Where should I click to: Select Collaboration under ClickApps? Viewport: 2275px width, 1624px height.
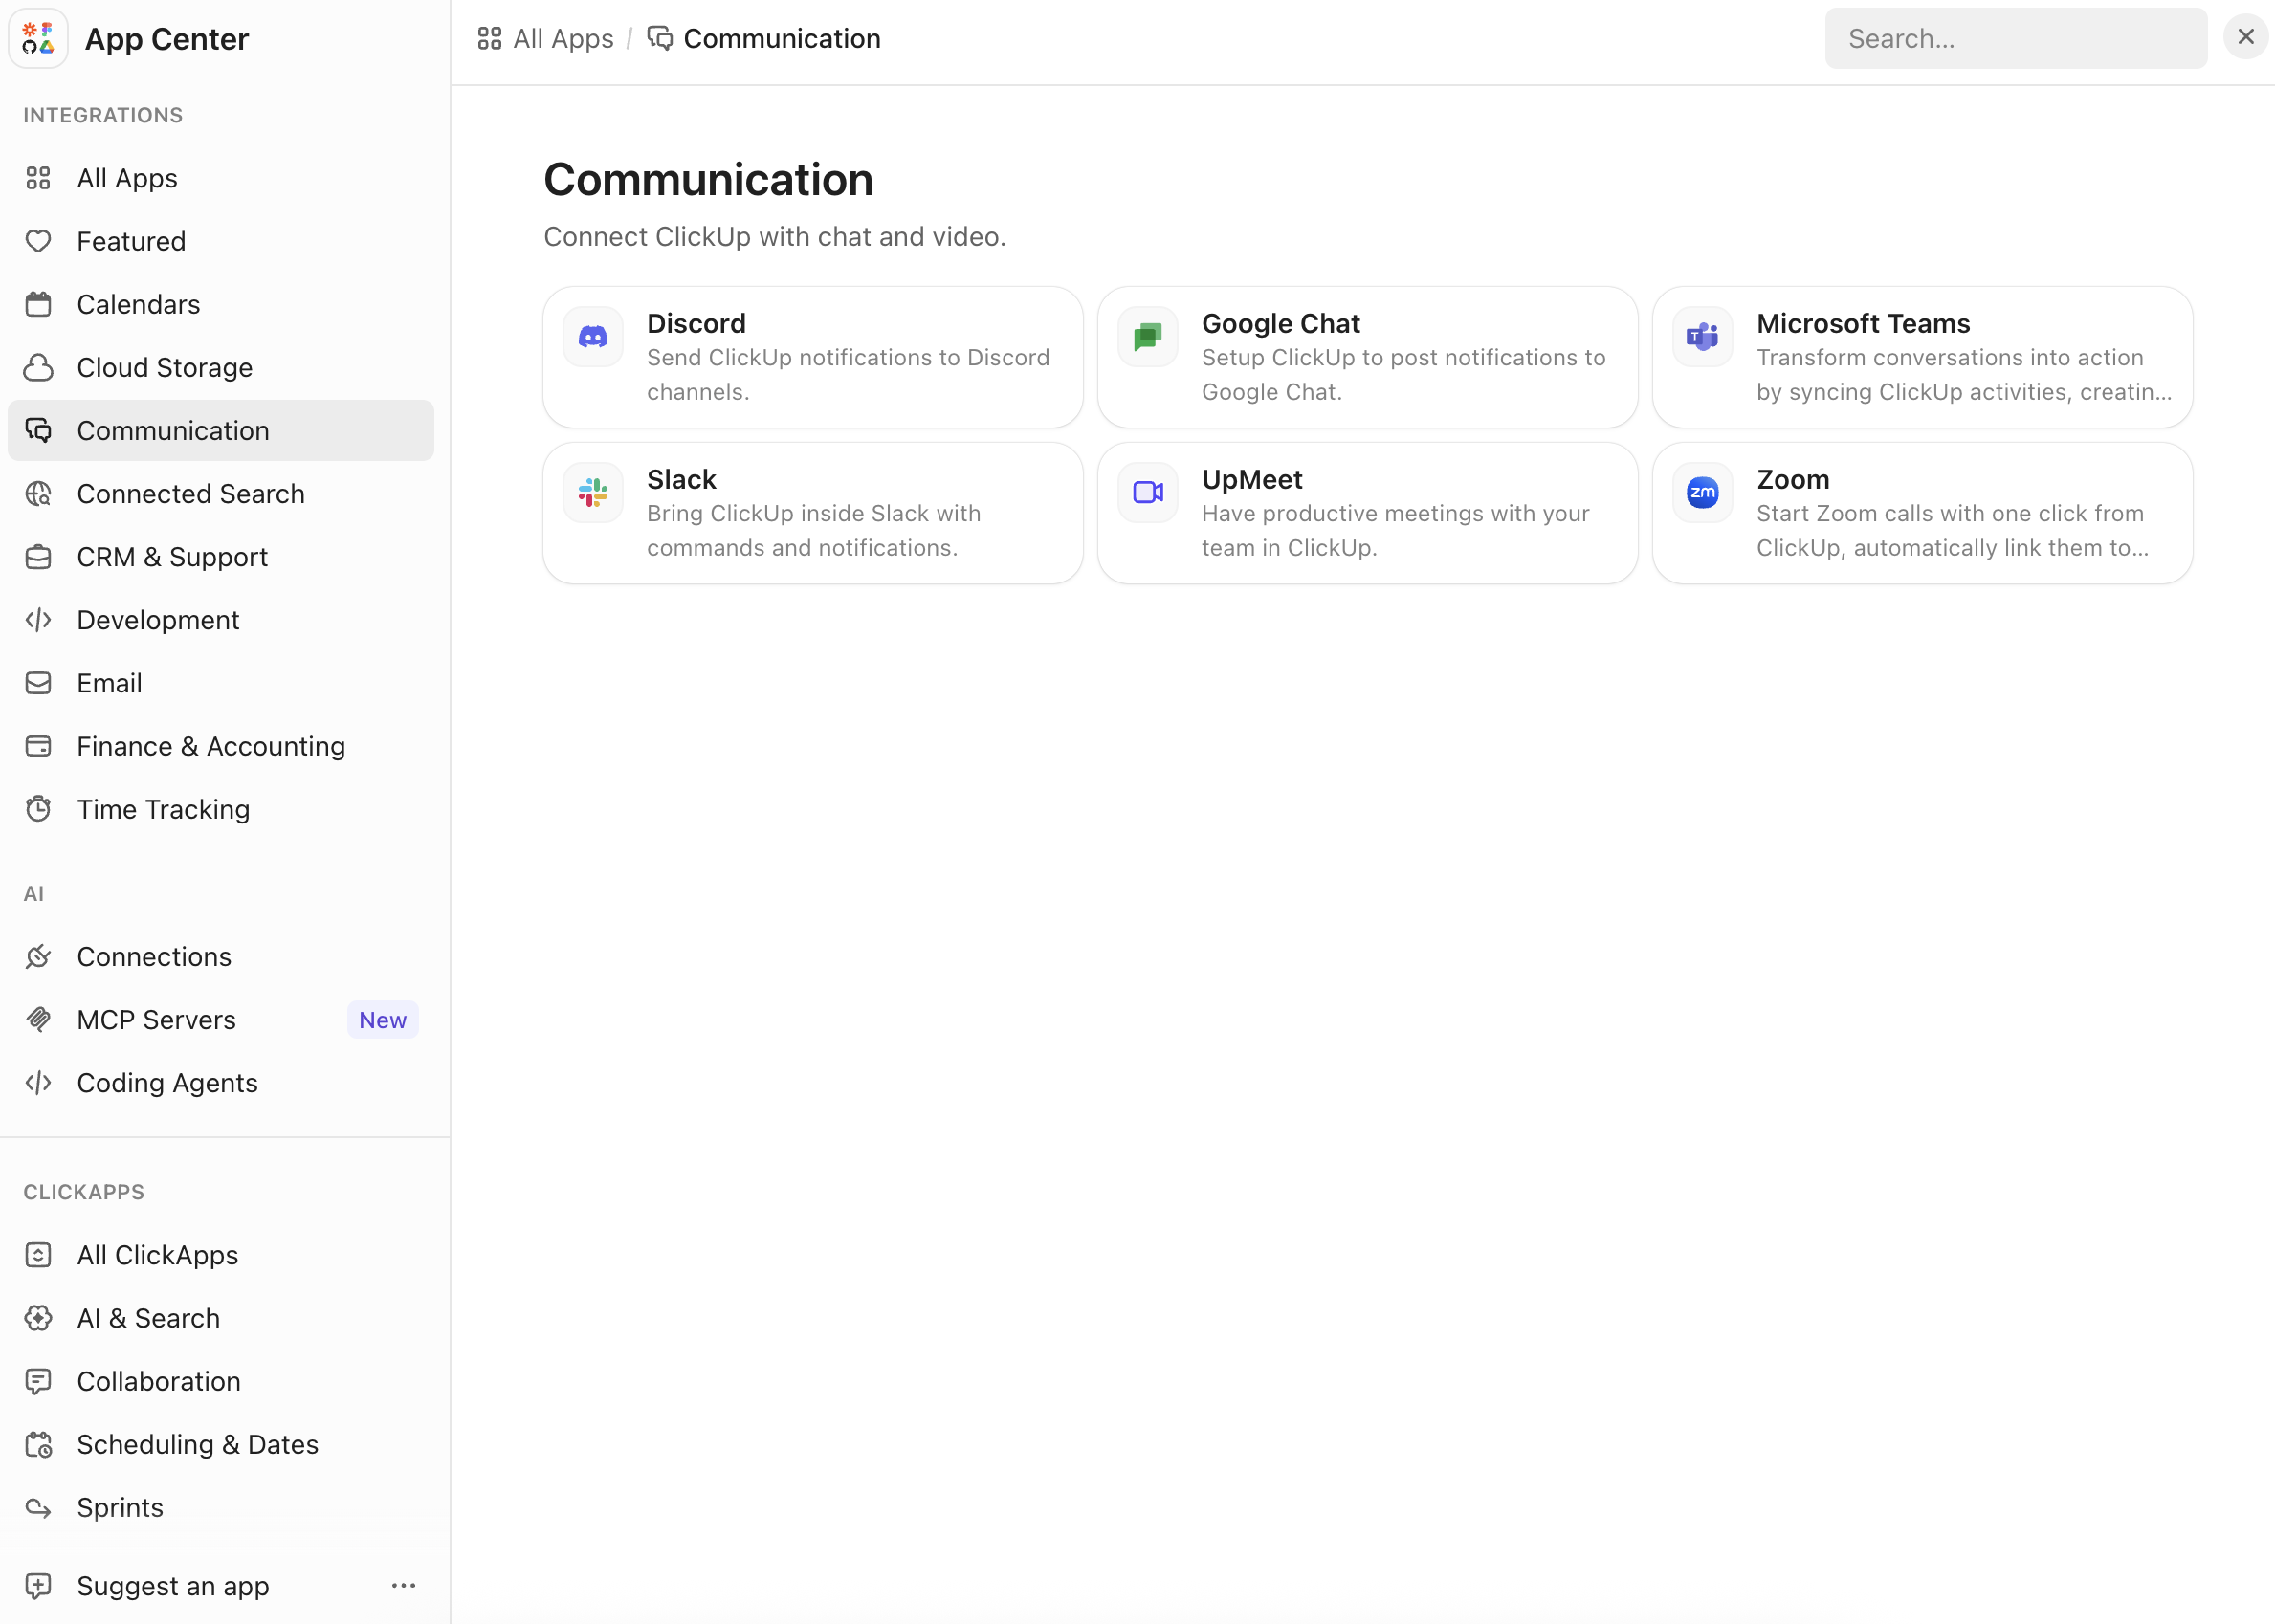[x=221, y=1381]
